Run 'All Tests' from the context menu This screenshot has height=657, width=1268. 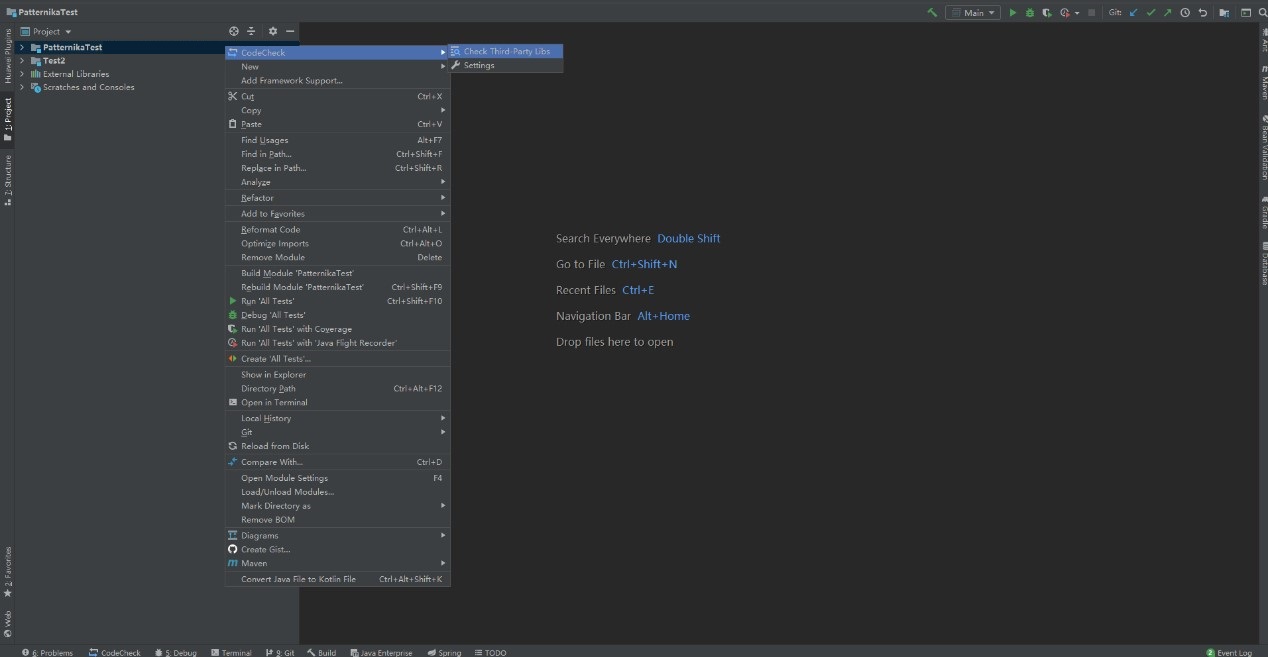338,301
